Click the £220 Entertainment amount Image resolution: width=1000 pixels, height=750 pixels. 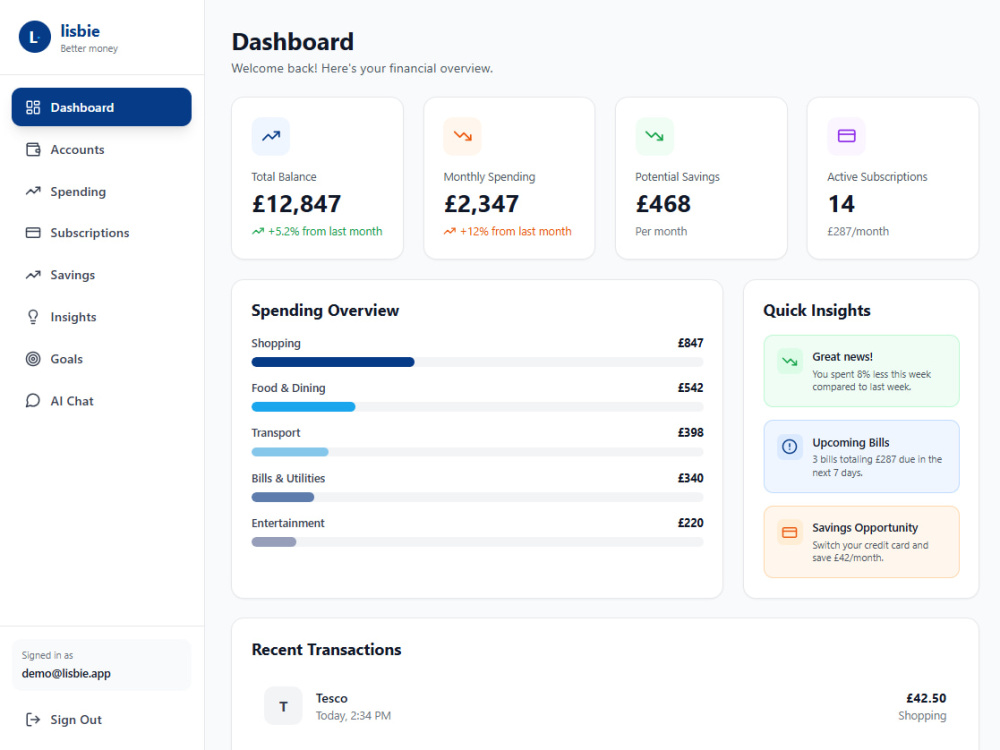pos(690,523)
